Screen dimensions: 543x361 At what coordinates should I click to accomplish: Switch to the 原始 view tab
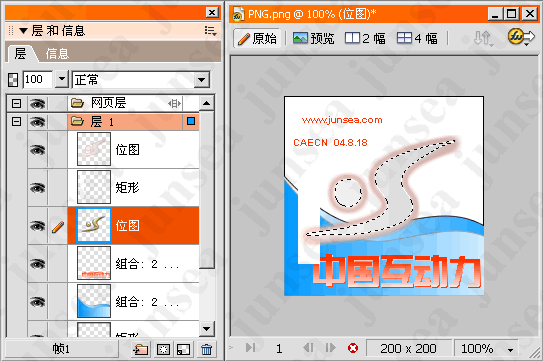pos(257,38)
